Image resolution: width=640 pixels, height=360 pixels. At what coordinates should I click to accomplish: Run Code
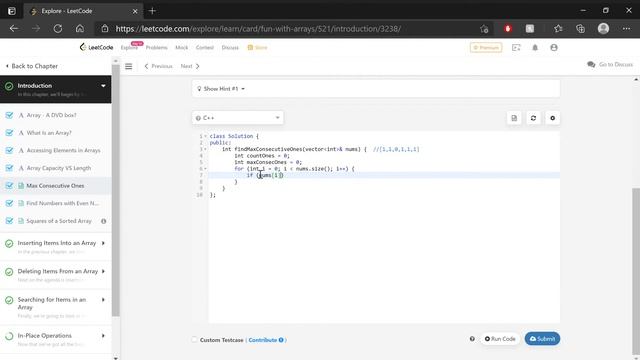click(500, 339)
